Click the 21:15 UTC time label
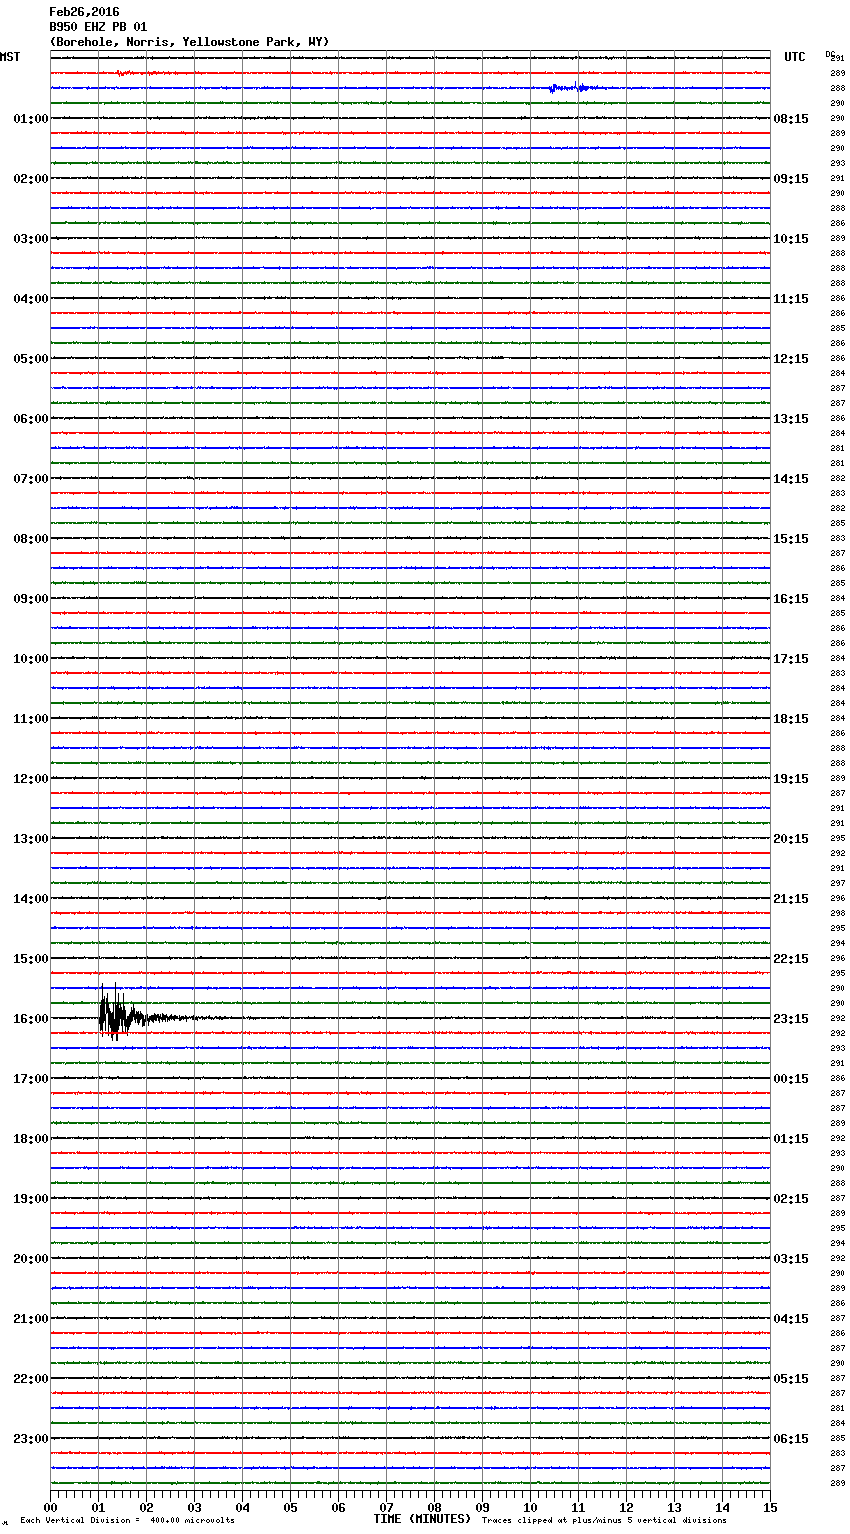850x1534 pixels. pyautogui.click(x=791, y=899)
